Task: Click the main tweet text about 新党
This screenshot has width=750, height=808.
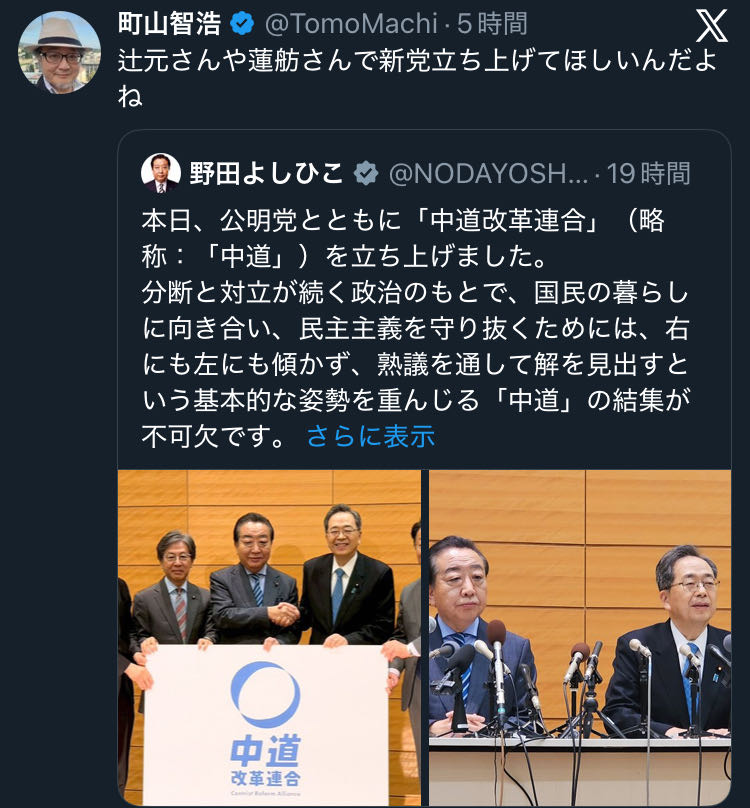Action: (418, 77)
